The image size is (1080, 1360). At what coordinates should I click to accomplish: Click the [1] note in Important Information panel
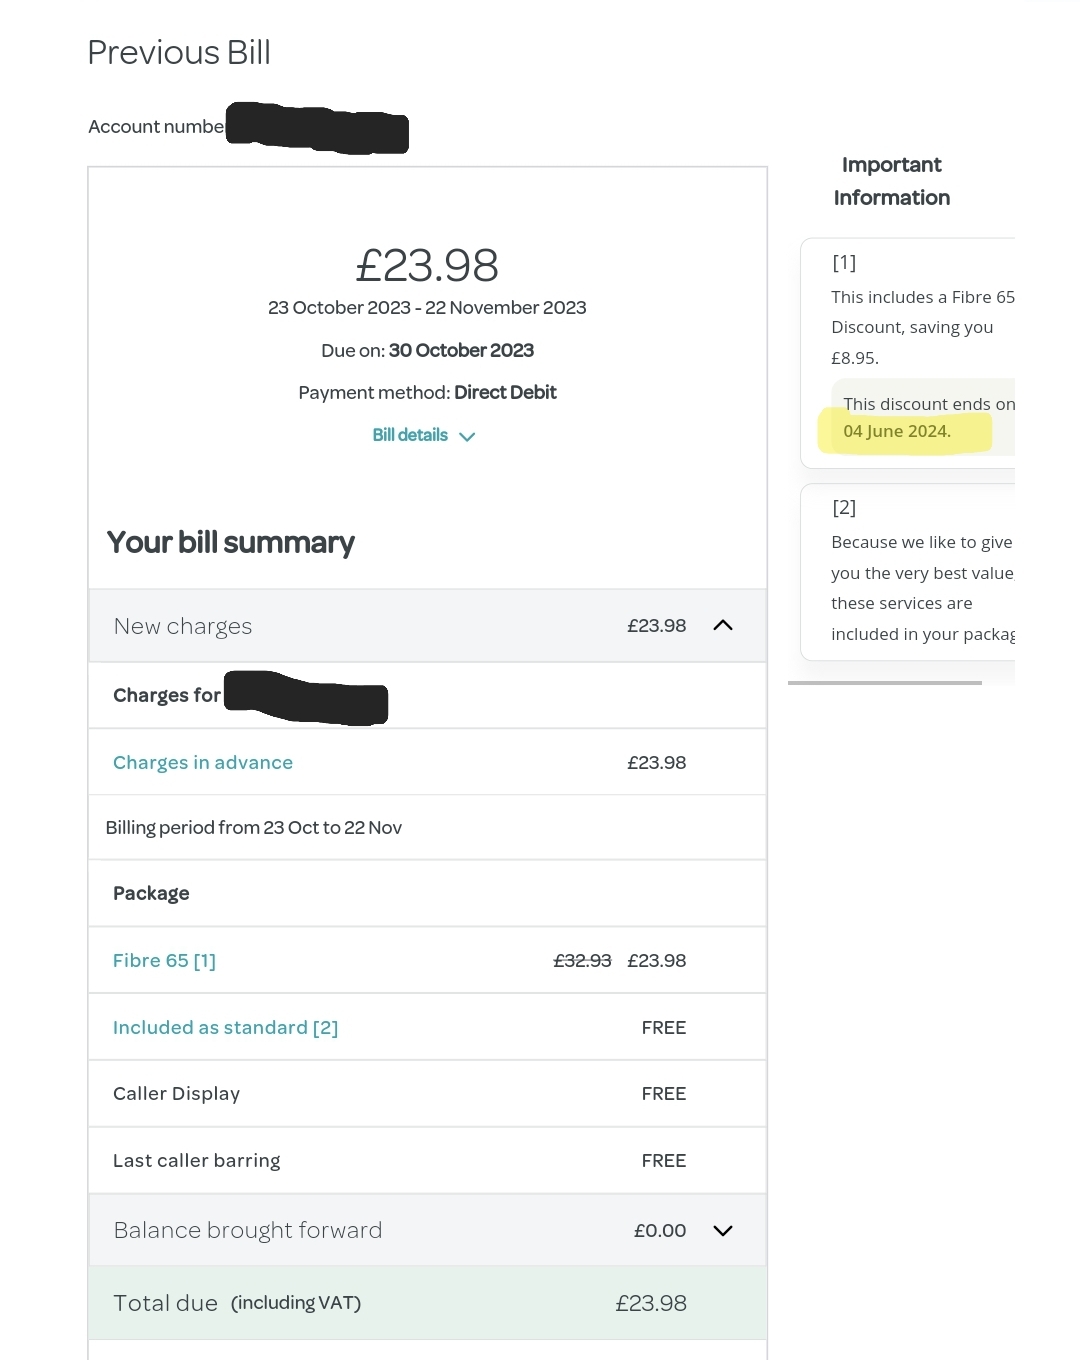tap(845, 262)
